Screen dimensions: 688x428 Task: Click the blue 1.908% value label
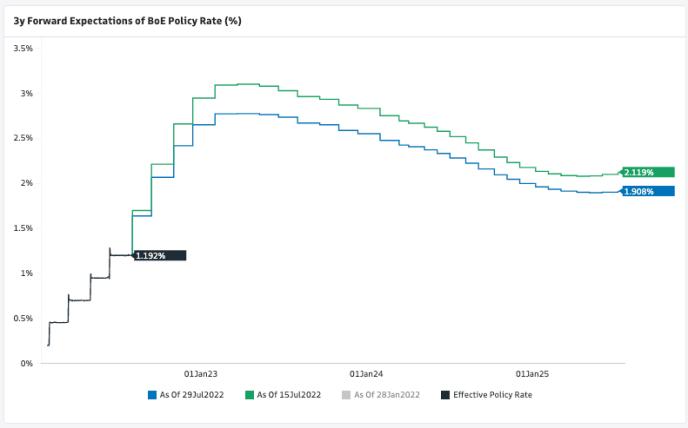click(647, 191)
